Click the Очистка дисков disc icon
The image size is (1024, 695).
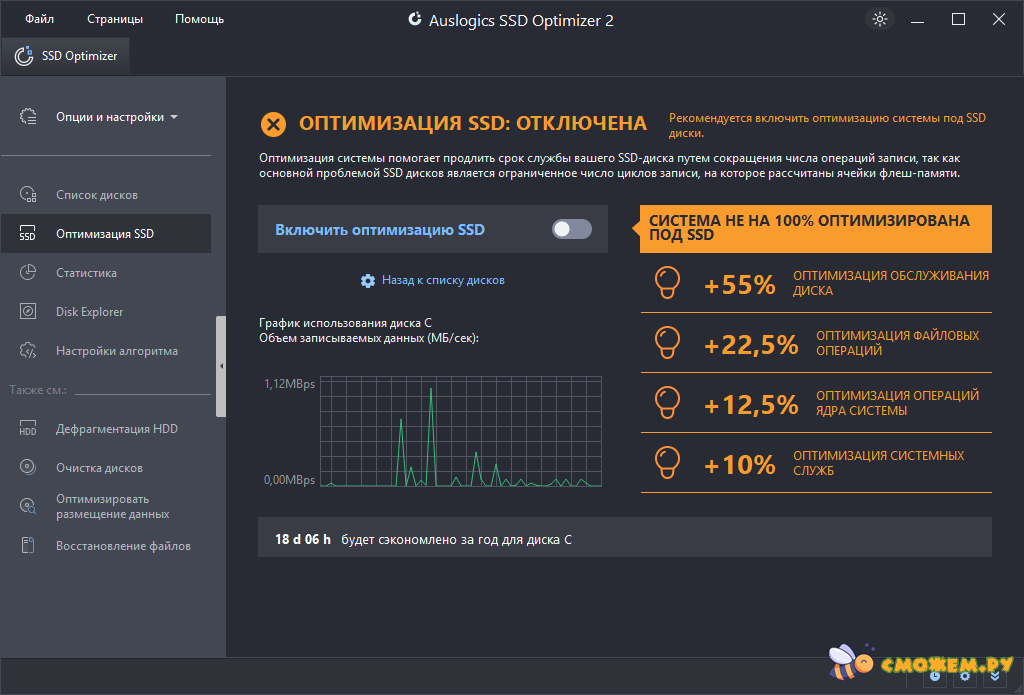(28, 468)
